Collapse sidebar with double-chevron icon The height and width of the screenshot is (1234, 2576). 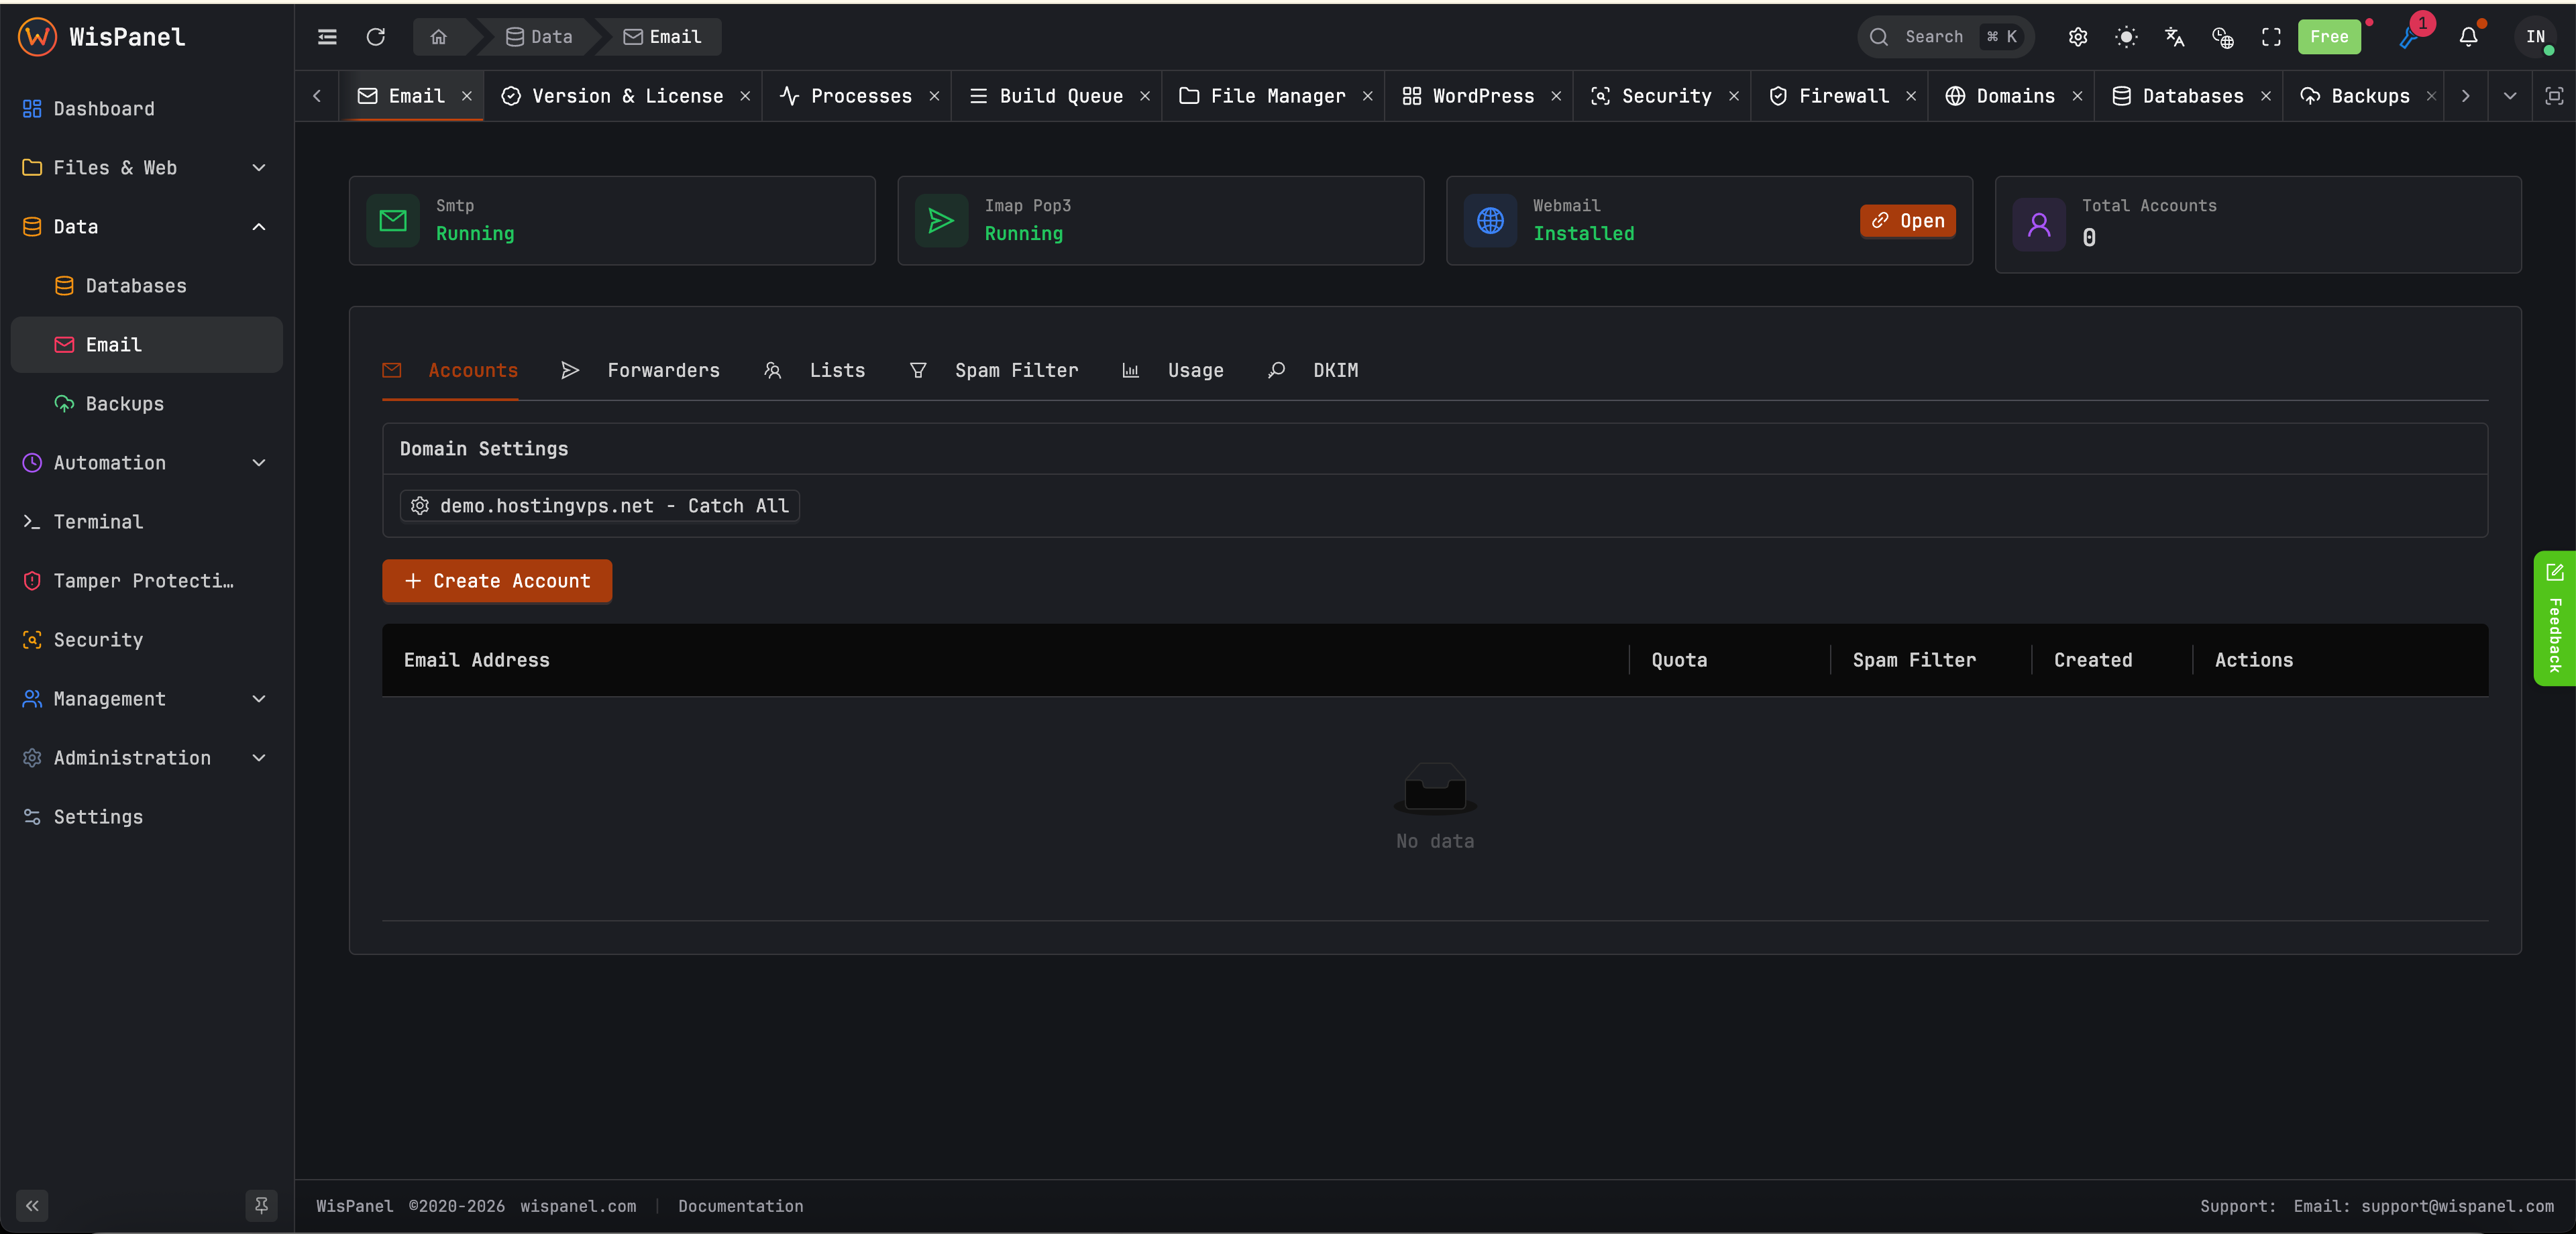[32, 1205]
